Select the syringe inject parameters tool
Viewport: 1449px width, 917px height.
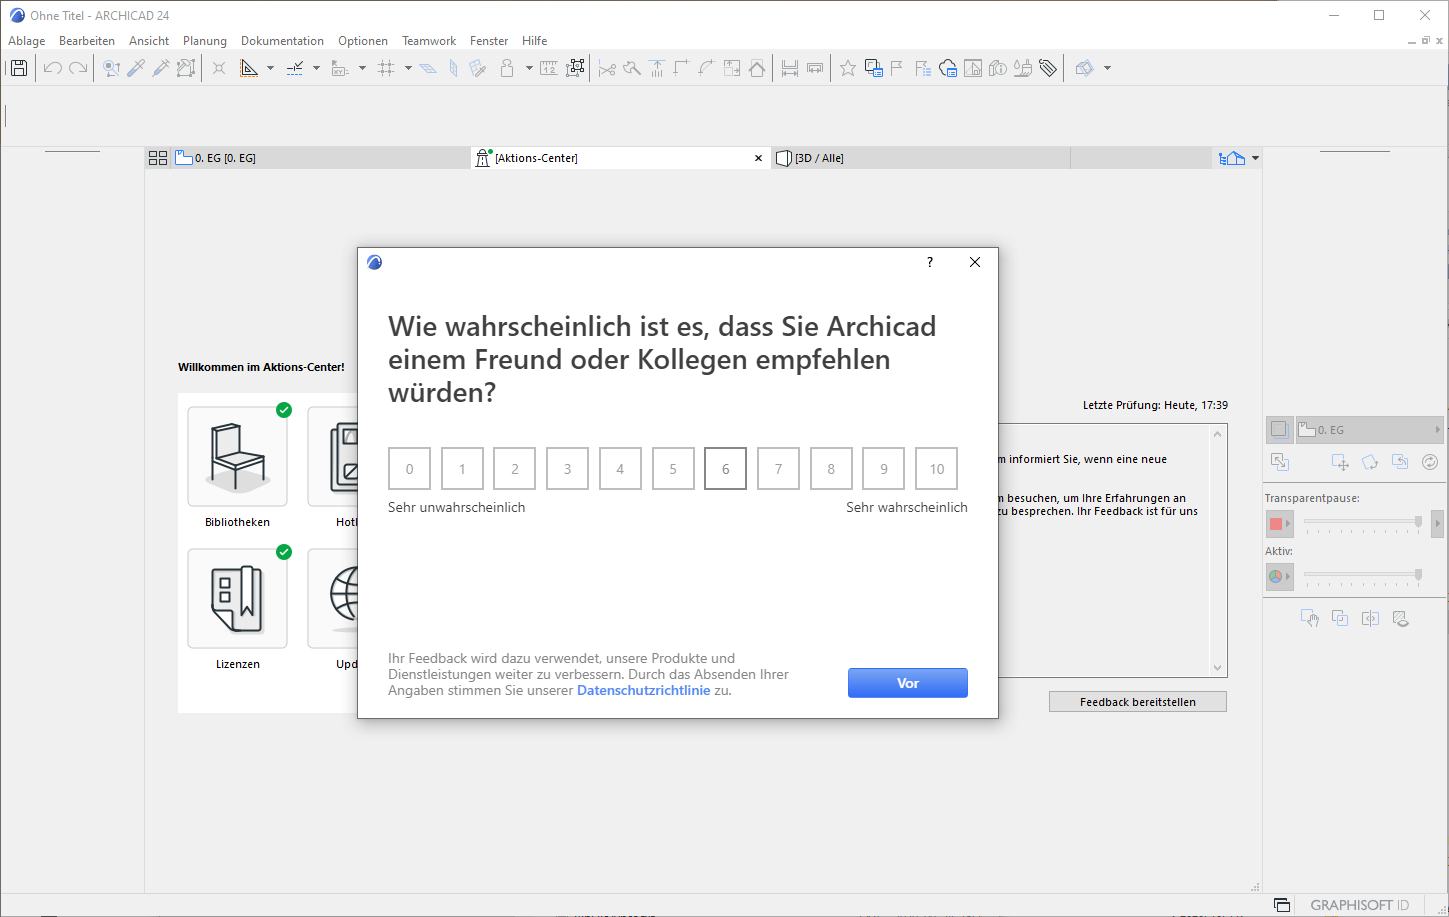point(160,68)
